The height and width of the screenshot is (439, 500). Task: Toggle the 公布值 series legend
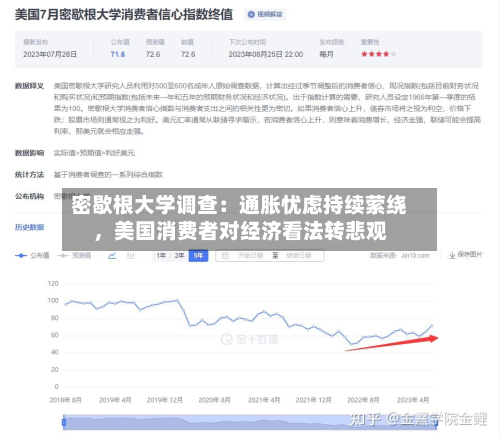[32, 256]
